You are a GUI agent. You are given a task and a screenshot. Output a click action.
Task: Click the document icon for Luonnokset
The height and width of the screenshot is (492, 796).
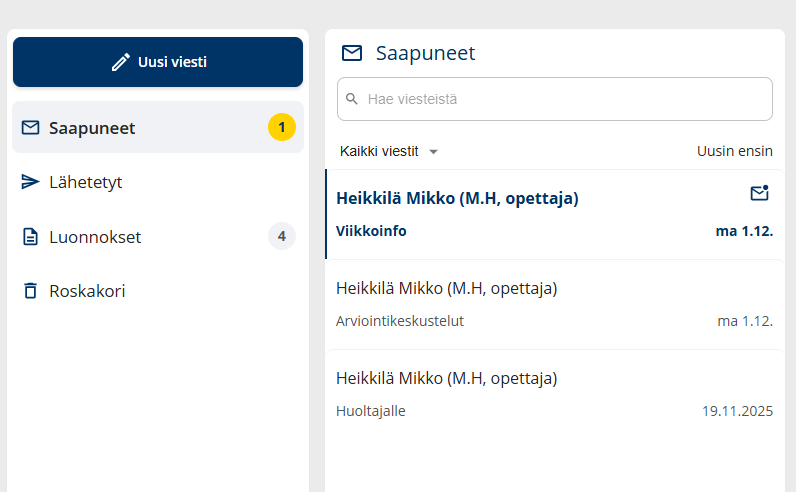point(30,237)
